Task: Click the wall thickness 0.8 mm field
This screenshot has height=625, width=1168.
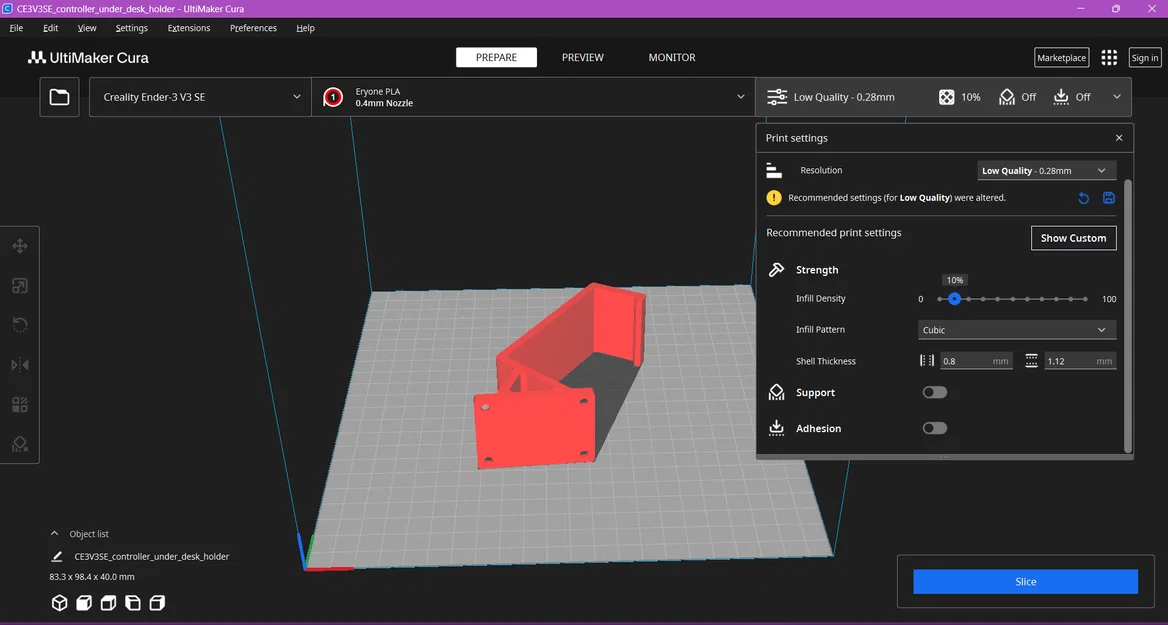Action: [976, 361]
